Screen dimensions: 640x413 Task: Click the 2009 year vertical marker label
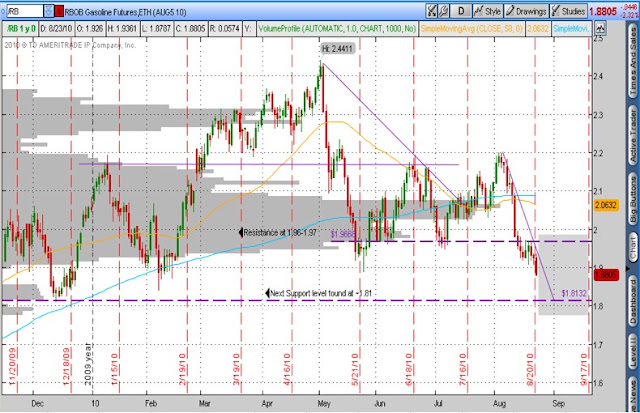(x=87, y=364)
